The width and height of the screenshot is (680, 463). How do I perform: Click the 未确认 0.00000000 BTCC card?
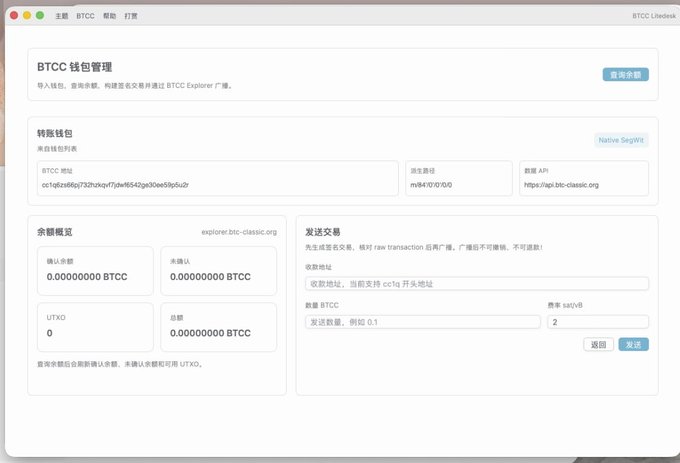point(219,271)
